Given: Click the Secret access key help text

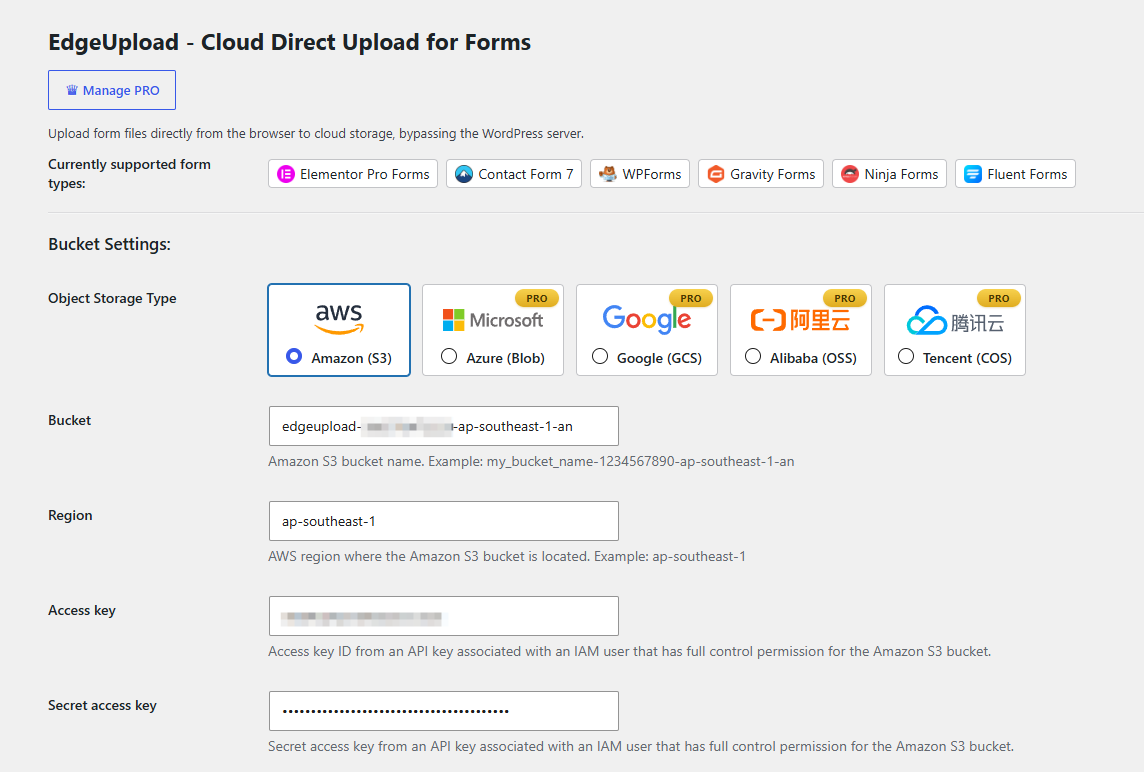Looking at the screenshot, I should (x=641, y=746).
